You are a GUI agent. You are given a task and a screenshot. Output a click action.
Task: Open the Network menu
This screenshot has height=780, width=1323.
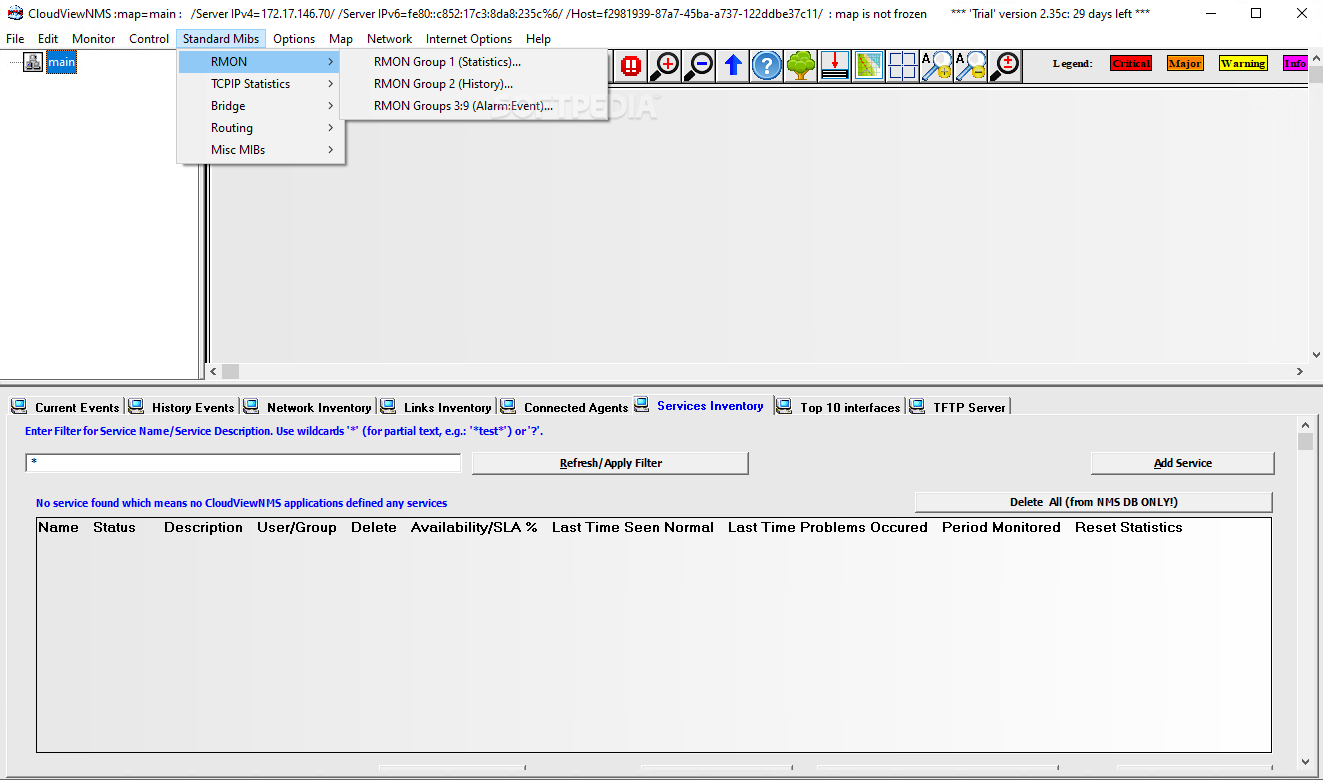click(x=389, y=39)
